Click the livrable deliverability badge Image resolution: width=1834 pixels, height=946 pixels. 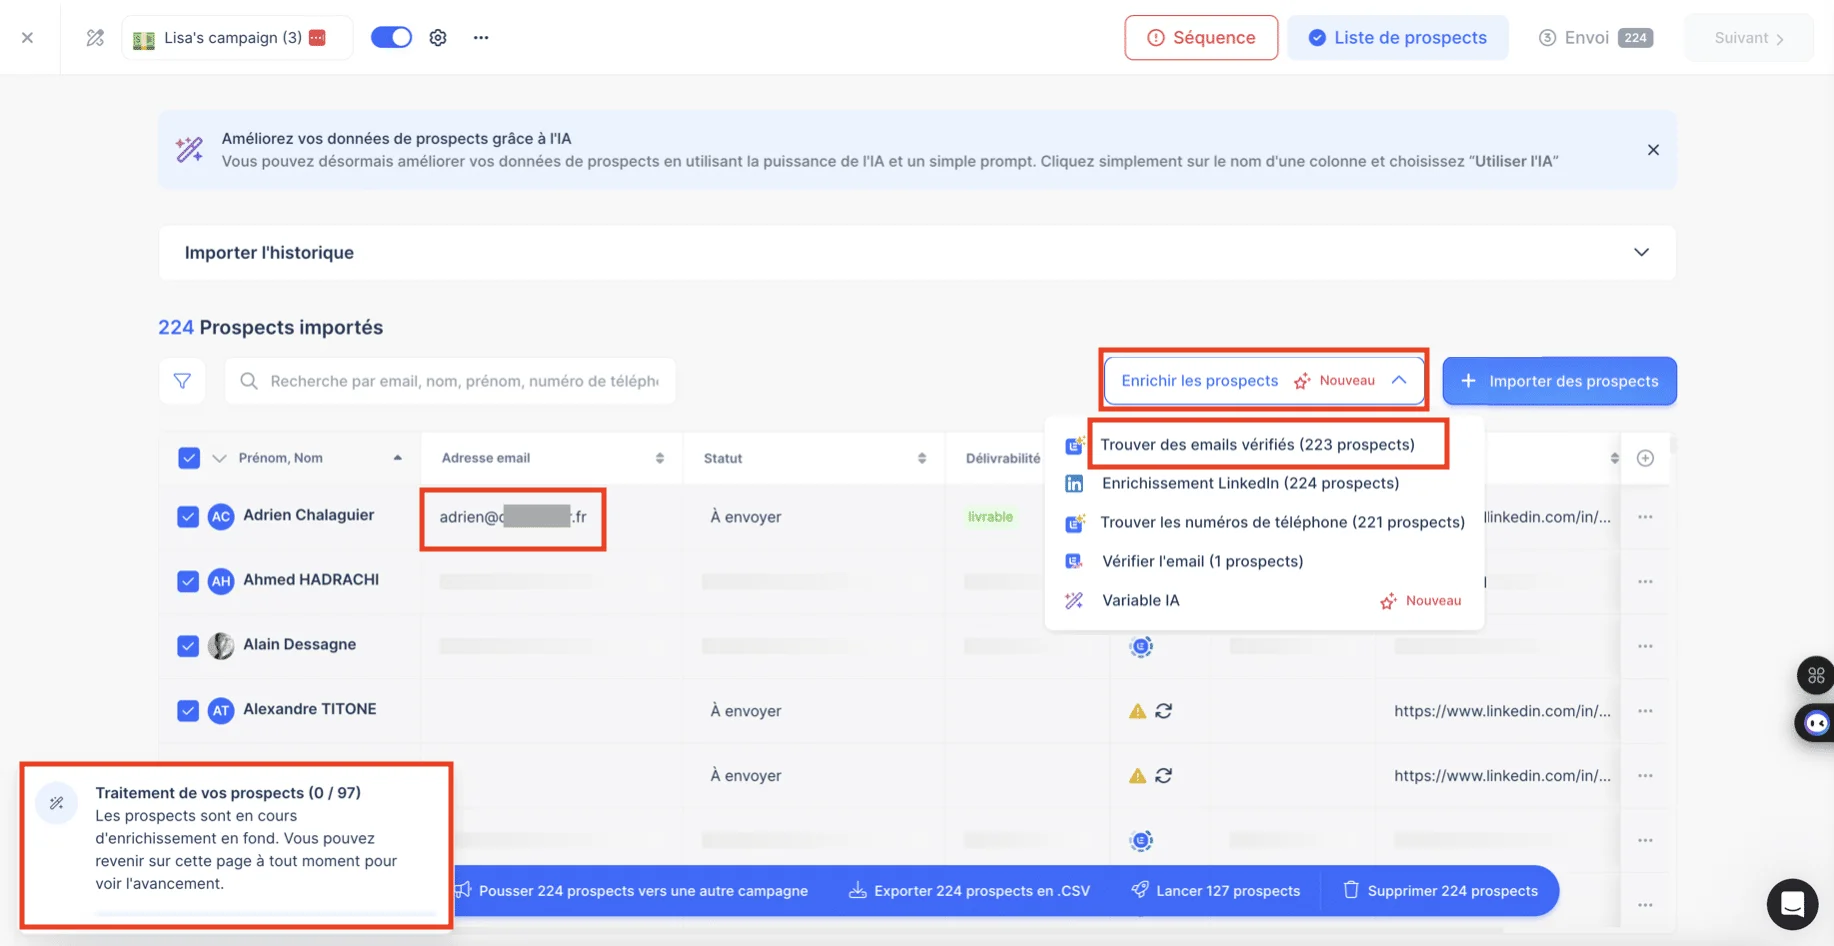coord(990,517)
